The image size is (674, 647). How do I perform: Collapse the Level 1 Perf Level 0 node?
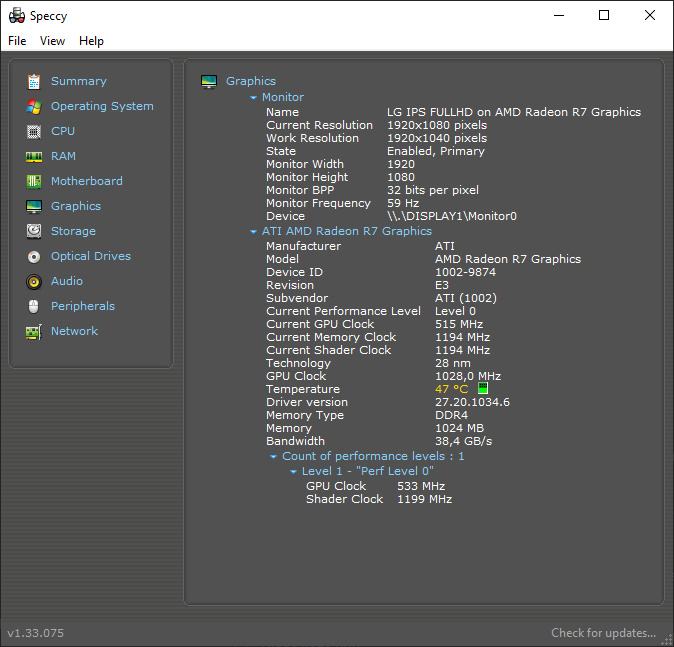coord(294,472)
